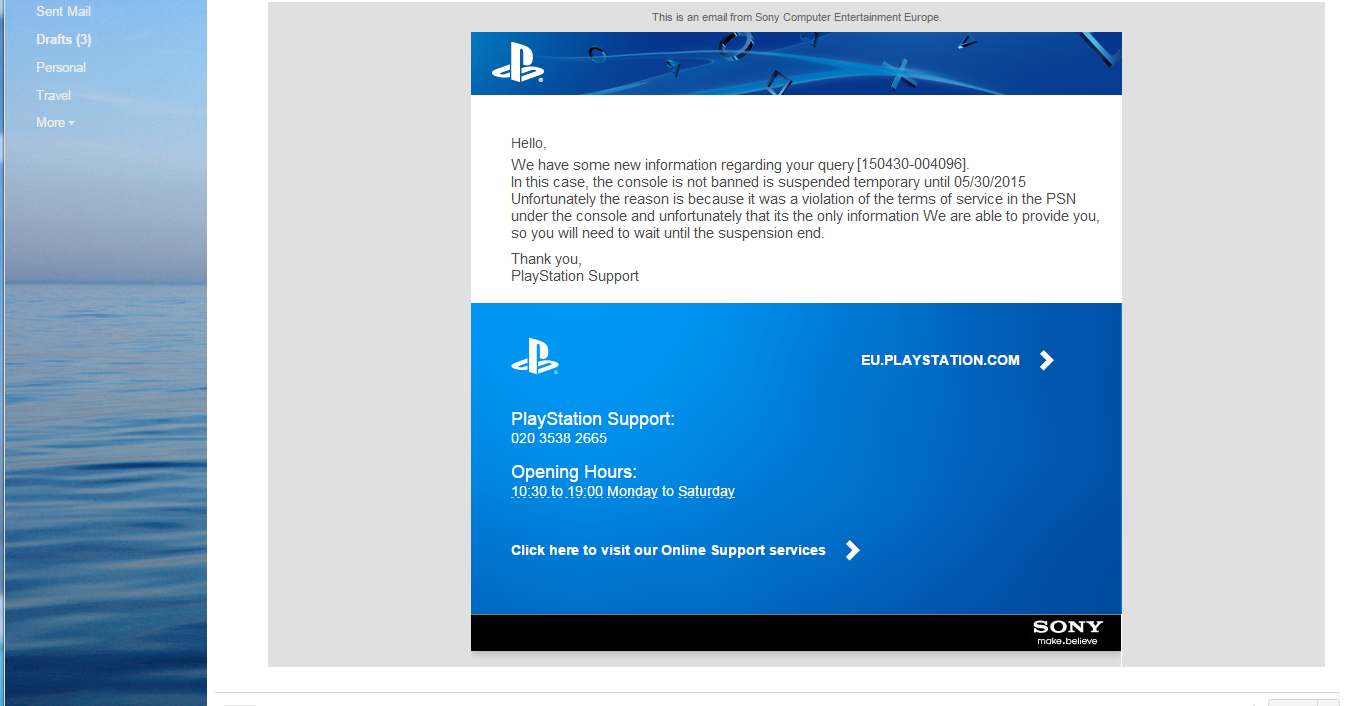Open the Travel label
The image size is (1361, 706).
[x=53, y=95]
